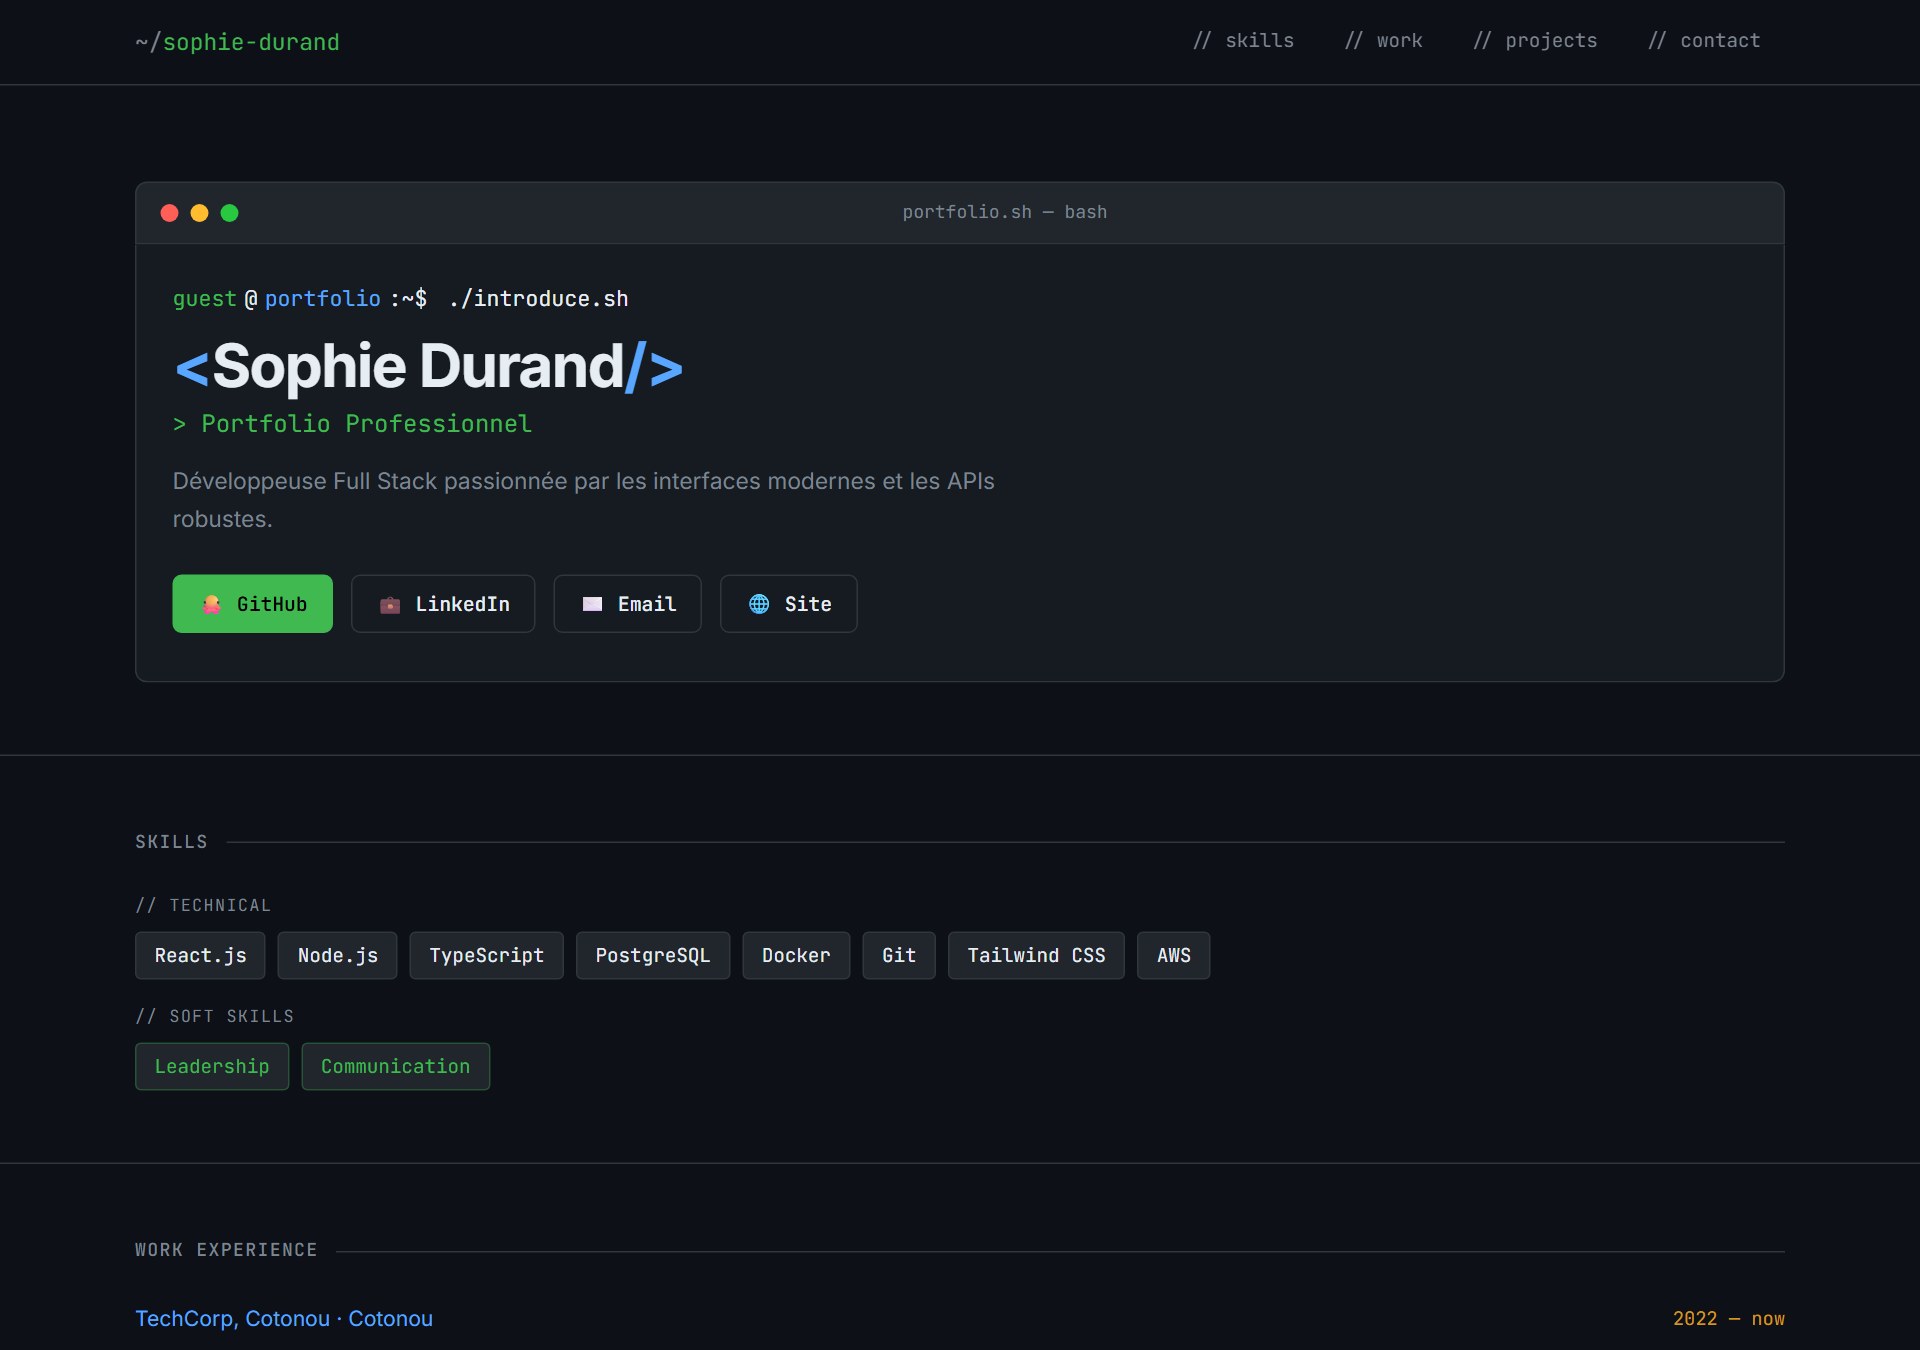Click the 'portfolio.sh — bash' title text
Image resolution: width=1920 pixels, height=1350 pixels.
tap(1004, 212)
